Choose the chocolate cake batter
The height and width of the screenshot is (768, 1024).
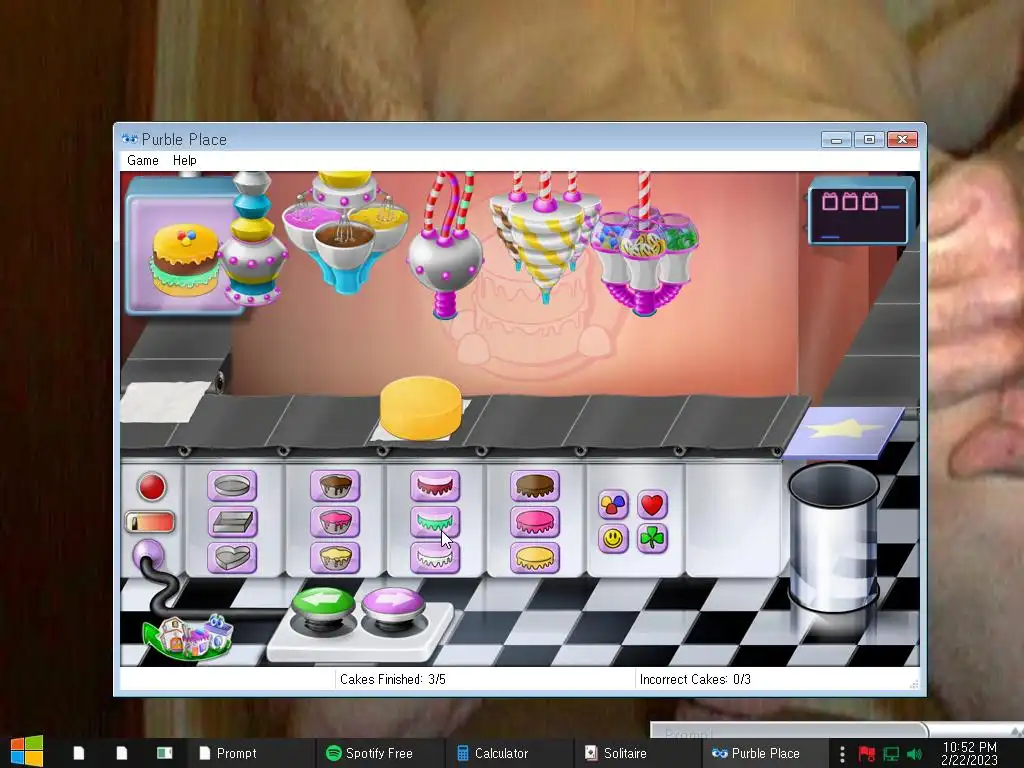(335, 486)
